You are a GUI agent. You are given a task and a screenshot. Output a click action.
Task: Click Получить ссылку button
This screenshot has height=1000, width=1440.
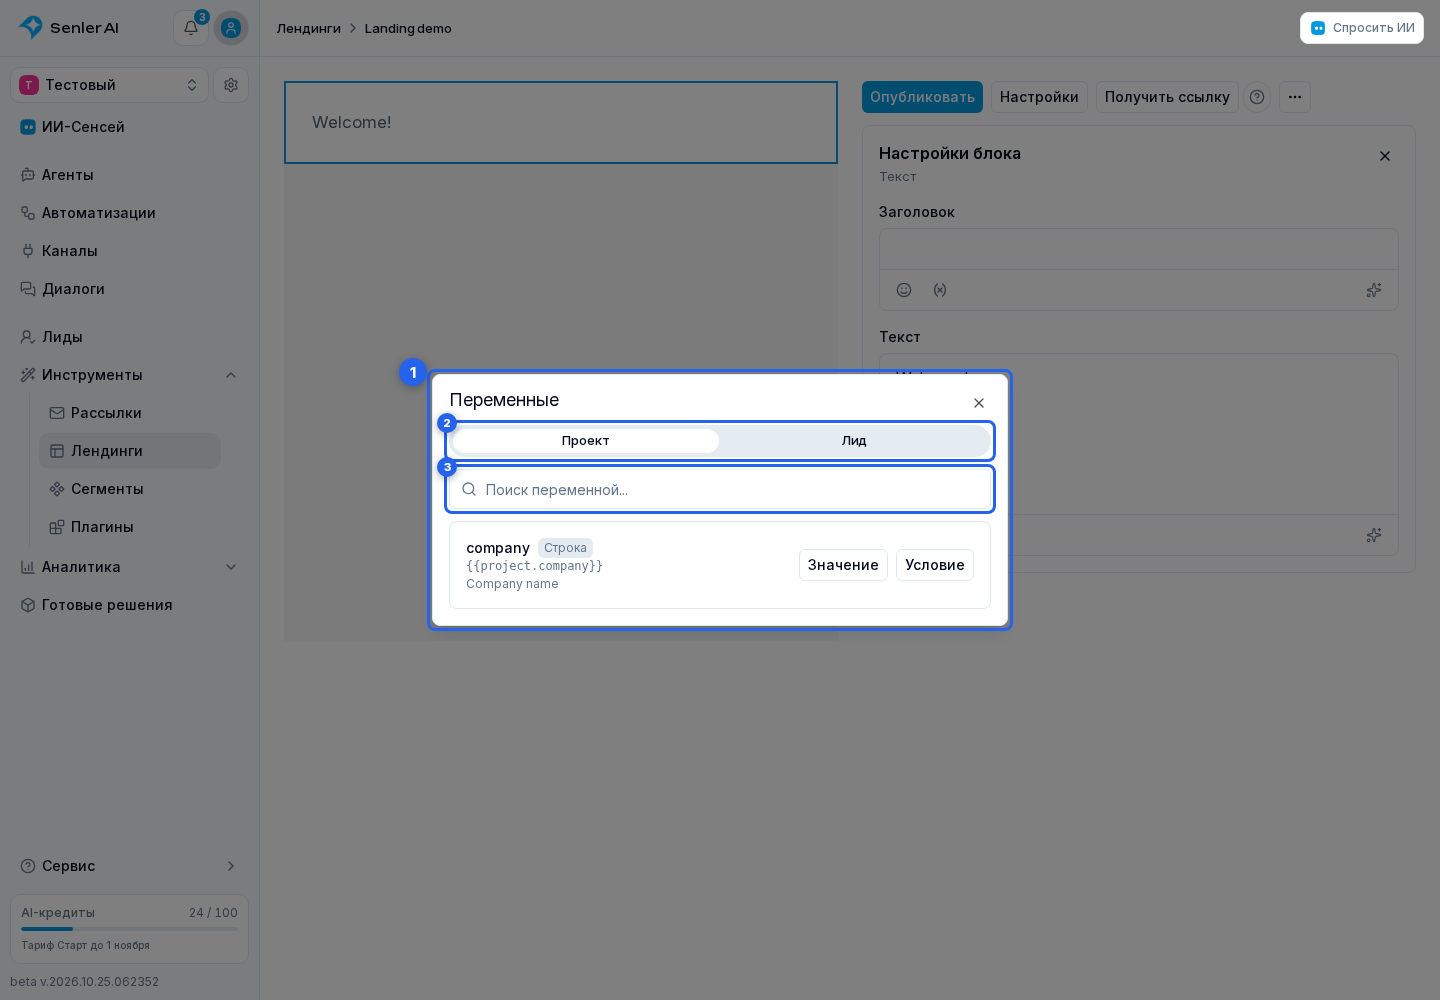[1167, 97]
